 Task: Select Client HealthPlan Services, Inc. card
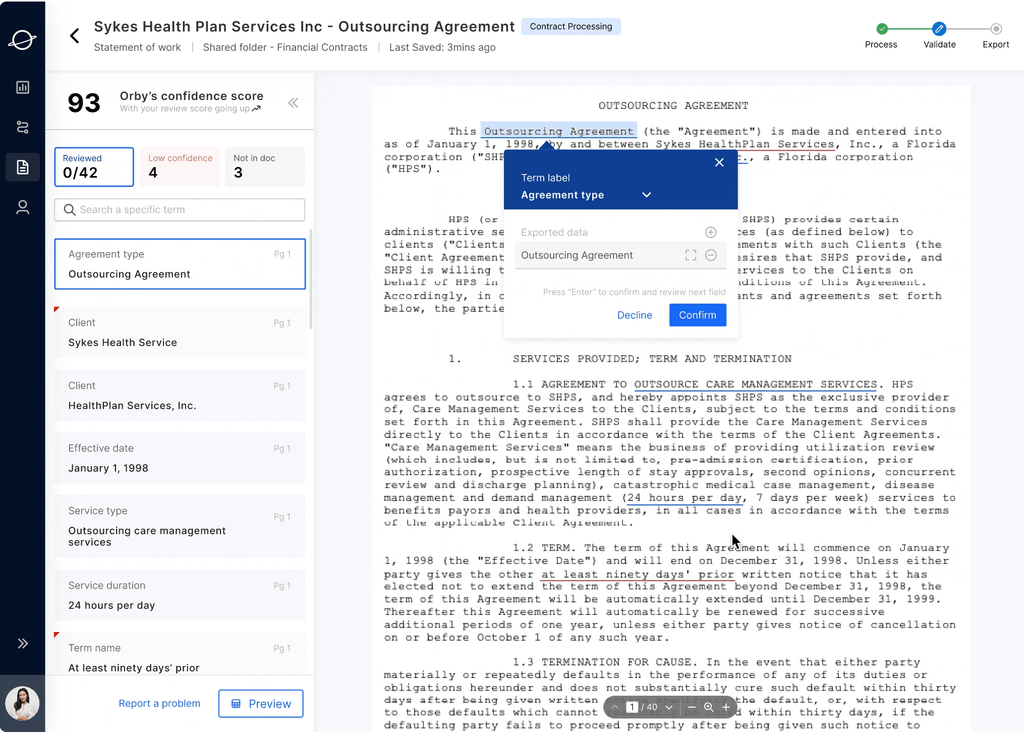click(x=180, y=396)
